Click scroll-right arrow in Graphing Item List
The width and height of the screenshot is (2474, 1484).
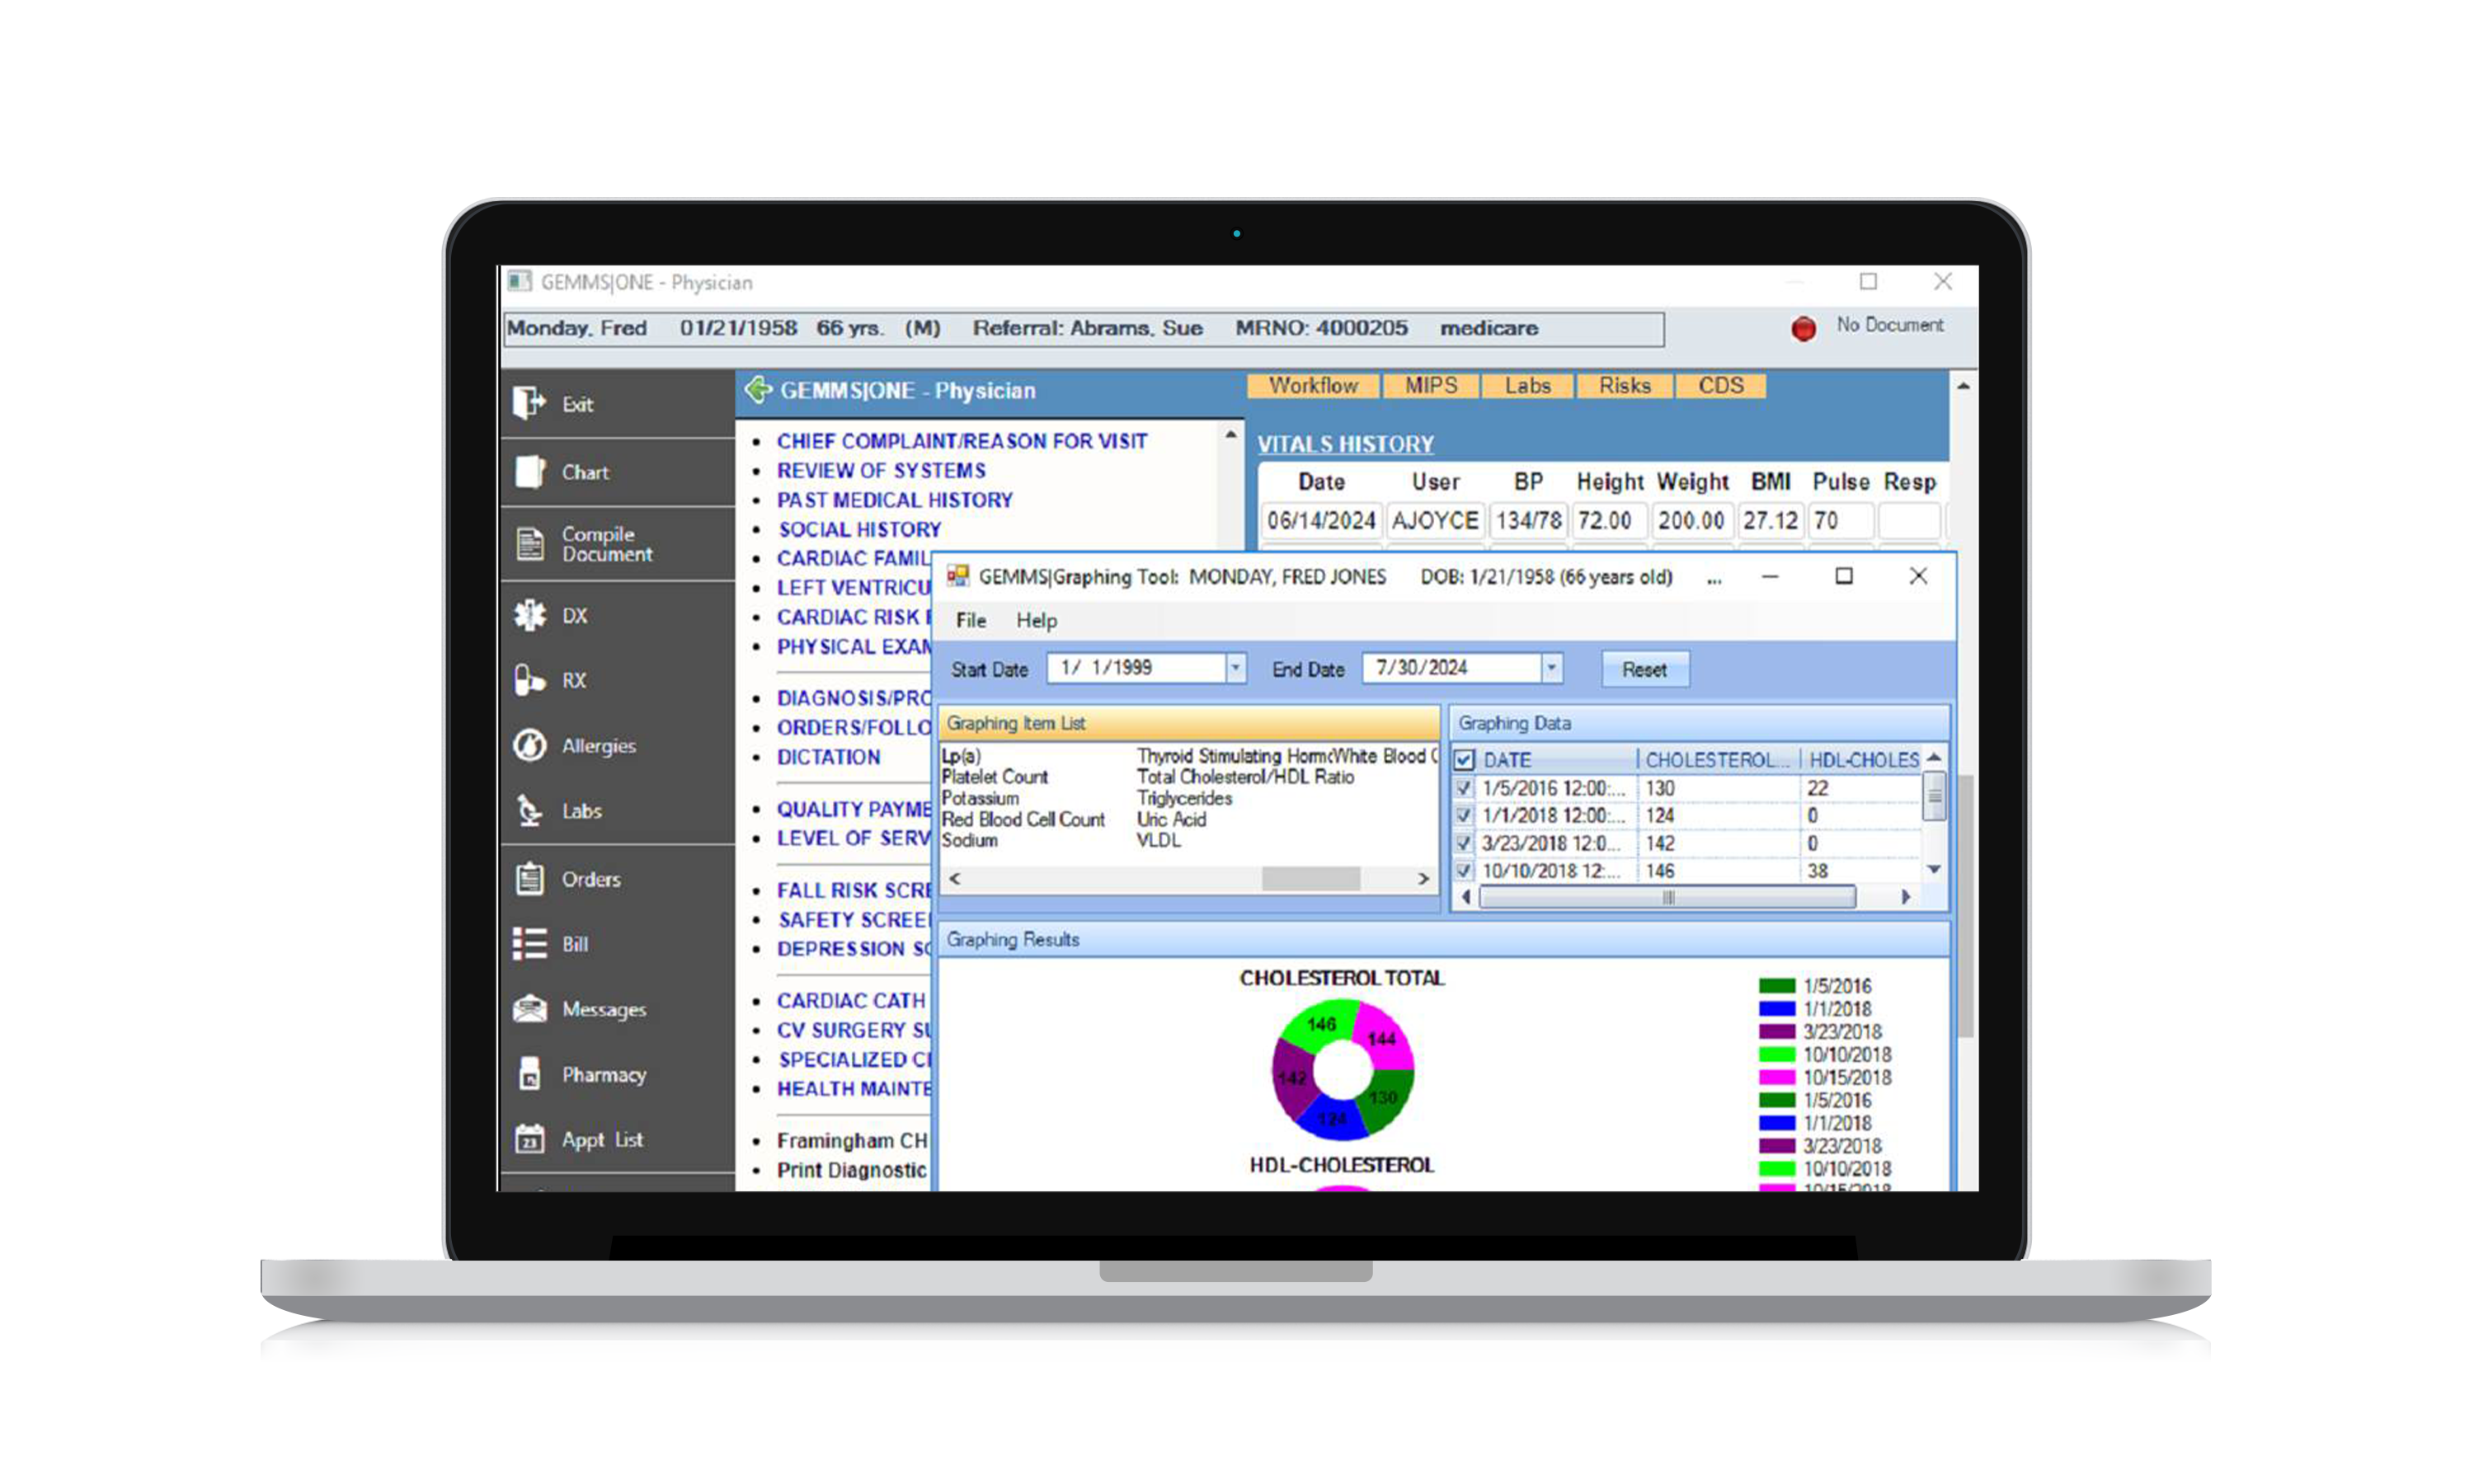pyautogui.click(x=1423, y=878)
